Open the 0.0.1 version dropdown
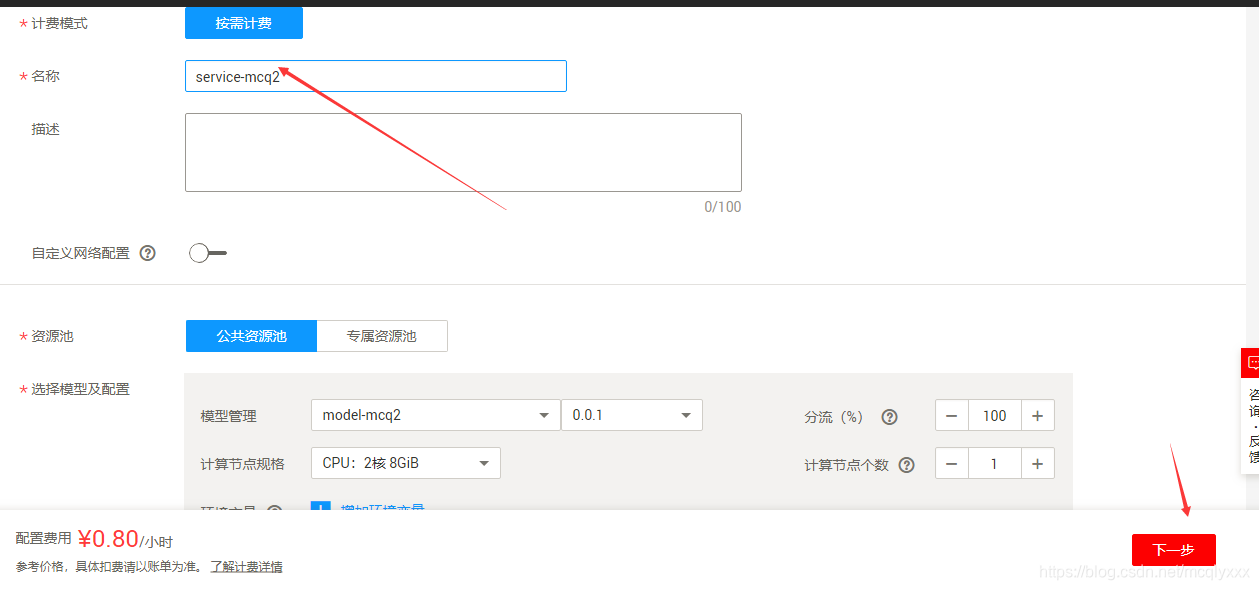1259x590 pixels. [x=632, y=415]
